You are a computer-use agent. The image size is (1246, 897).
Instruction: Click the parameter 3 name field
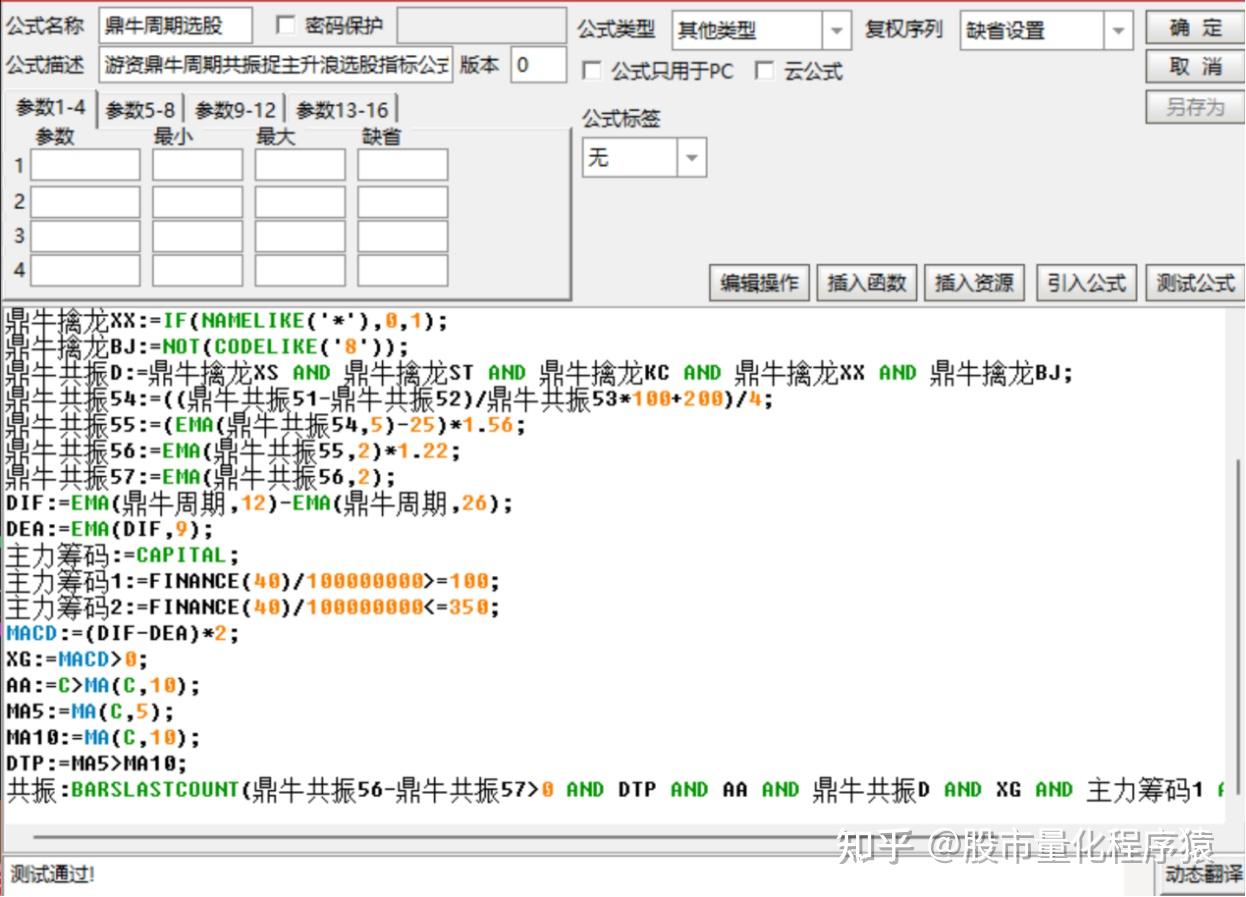click(85, 236)
